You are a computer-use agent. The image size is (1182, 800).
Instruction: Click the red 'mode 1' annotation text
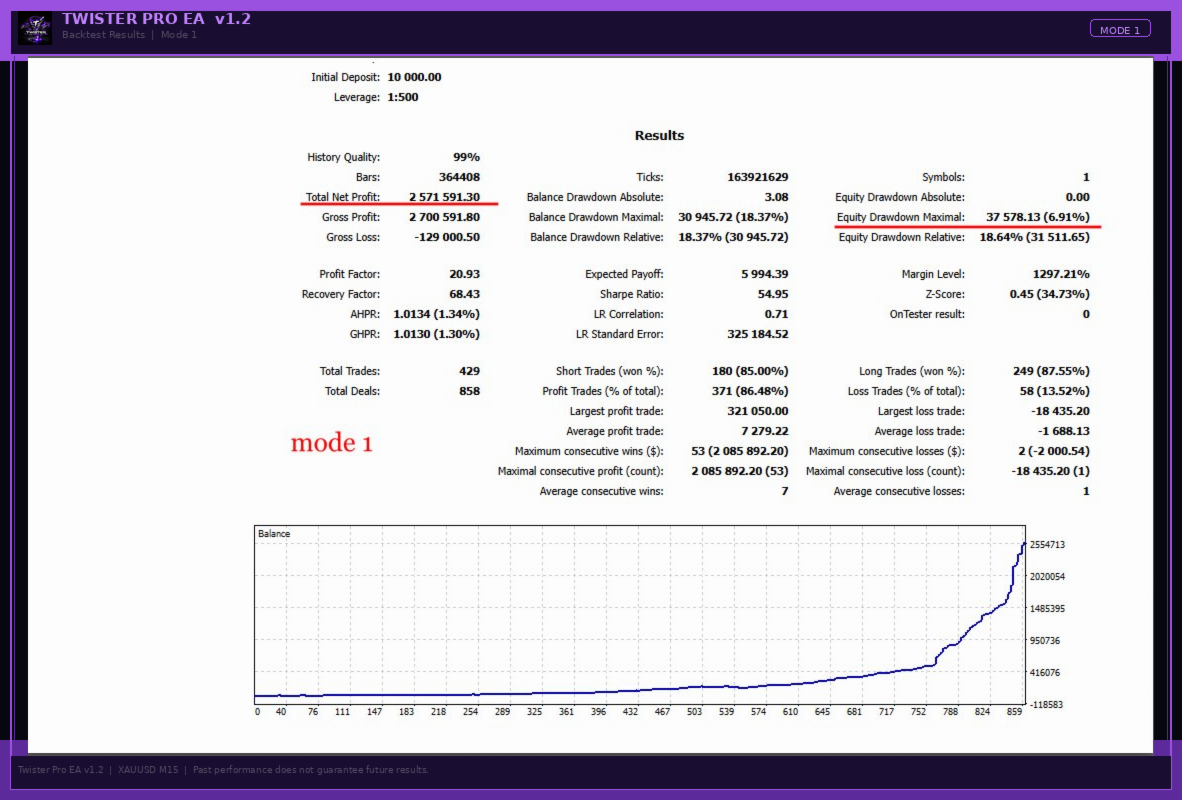click(332, 444)
